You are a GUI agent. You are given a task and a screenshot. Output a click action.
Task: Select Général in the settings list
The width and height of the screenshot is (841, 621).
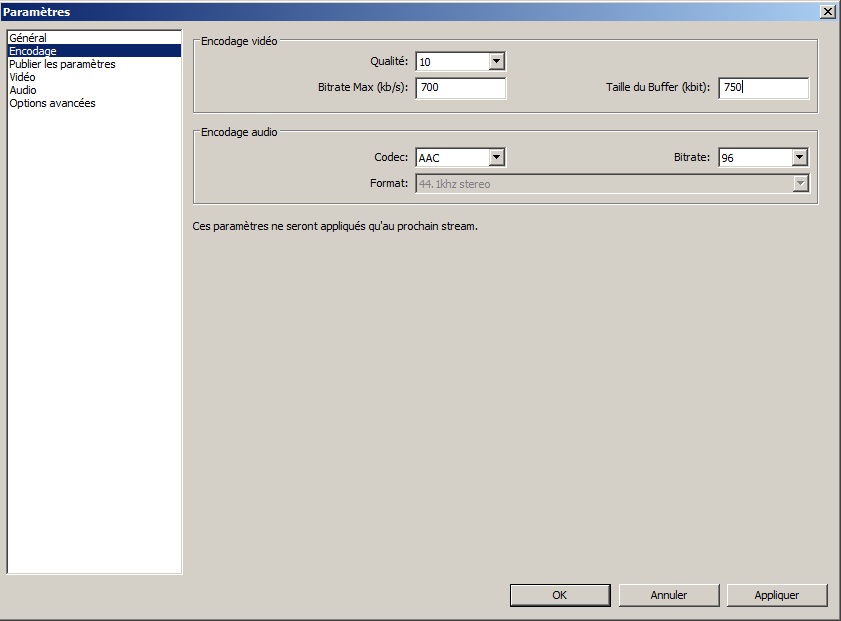coord(28,38)
